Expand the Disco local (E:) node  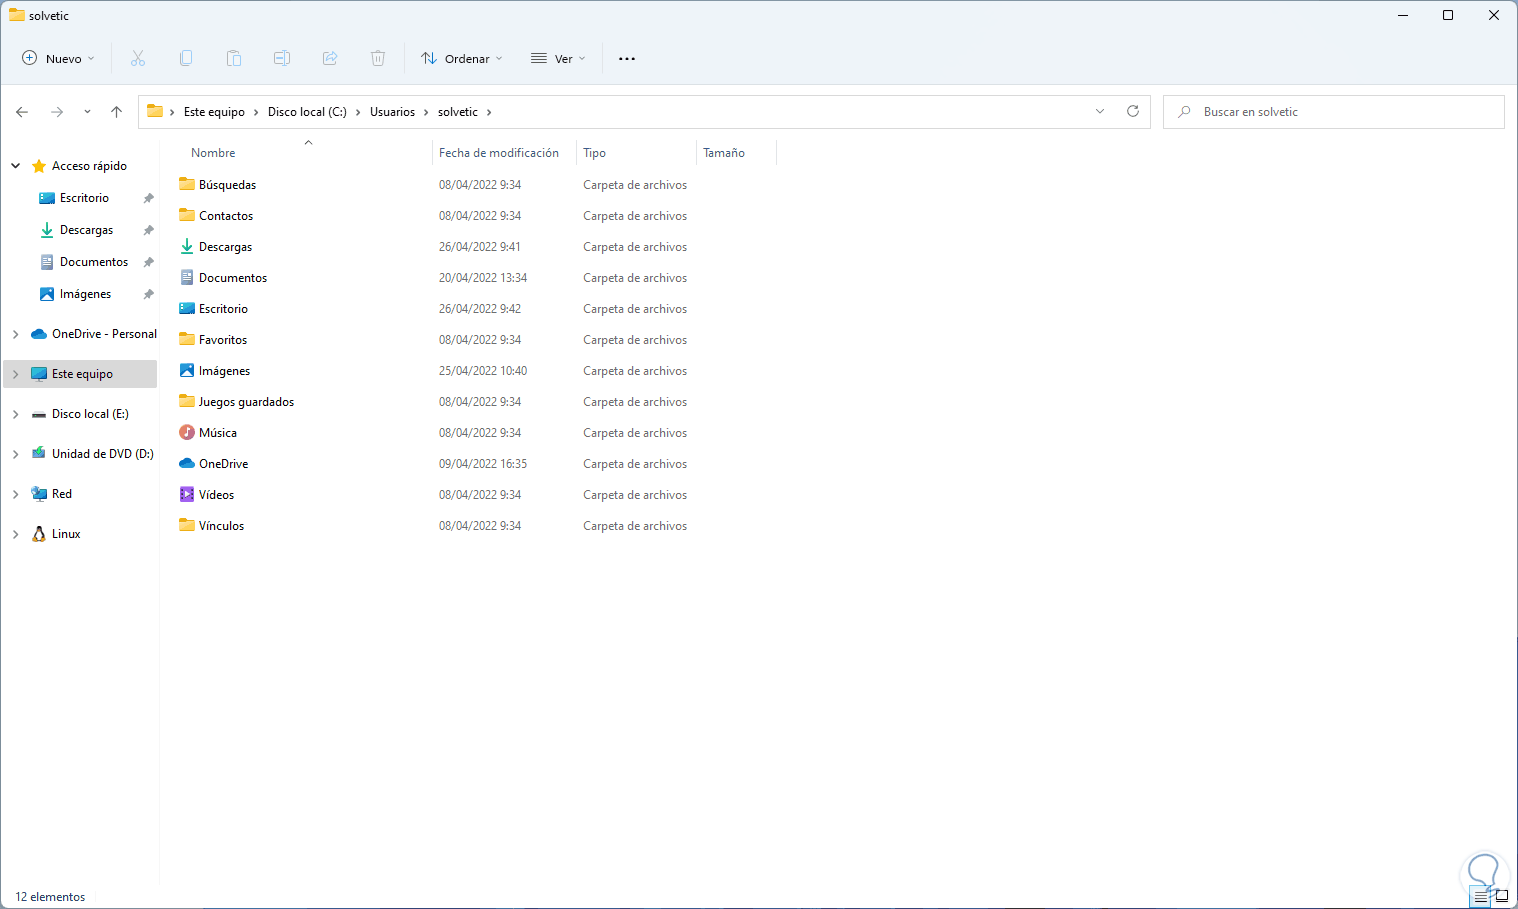pos(16,414)
